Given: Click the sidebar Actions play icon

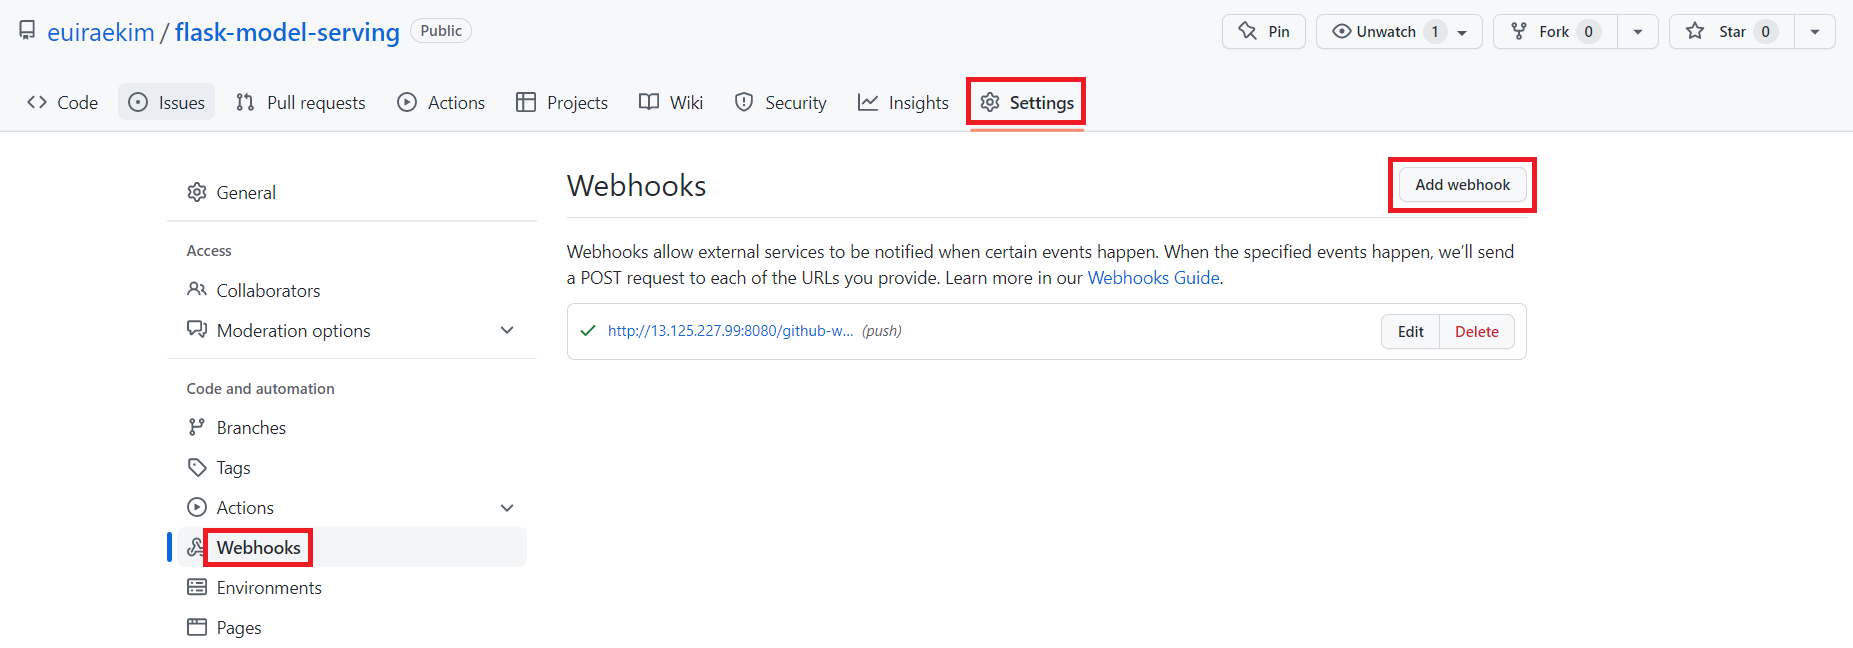Looking at the screenshot, I should [197, 507].
